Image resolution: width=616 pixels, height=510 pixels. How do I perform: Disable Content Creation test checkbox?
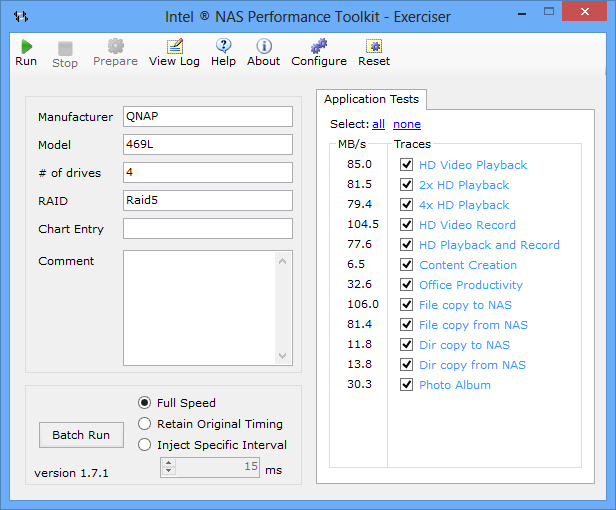coord(406,264)
